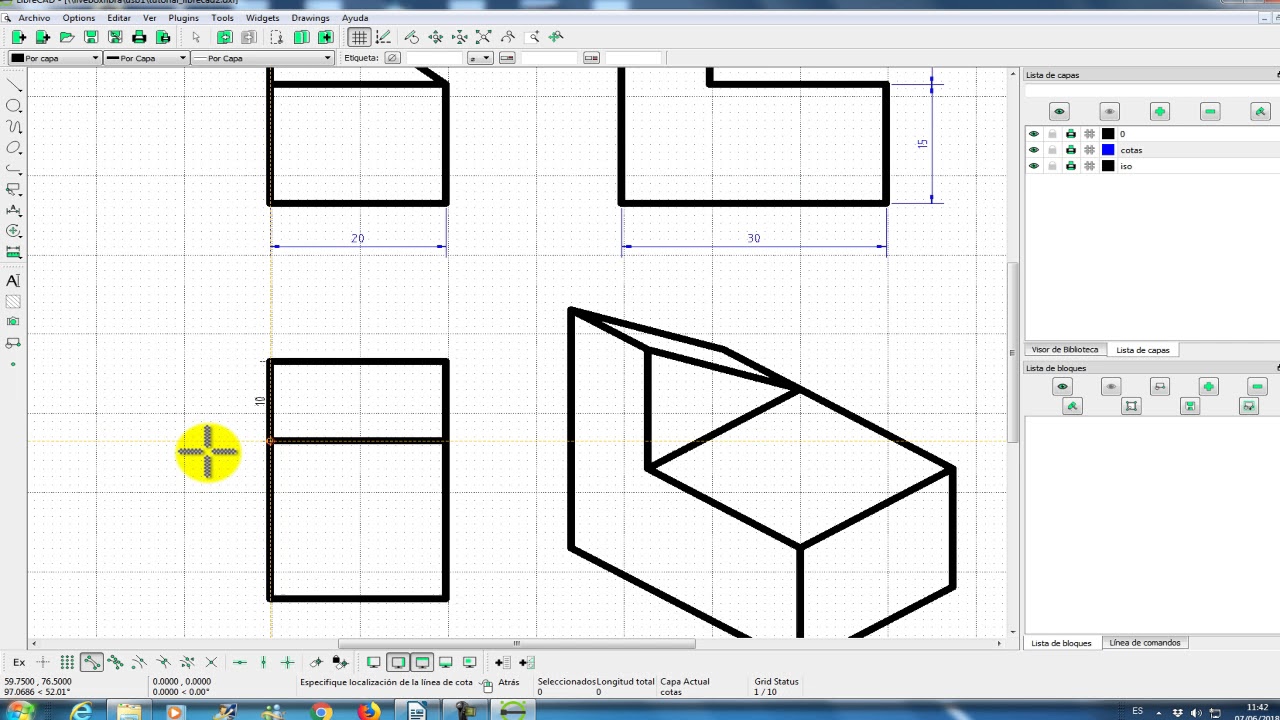Screen dimensions: 1280x720
Task: Toggle the grid display button
Action: click(359, 37)
